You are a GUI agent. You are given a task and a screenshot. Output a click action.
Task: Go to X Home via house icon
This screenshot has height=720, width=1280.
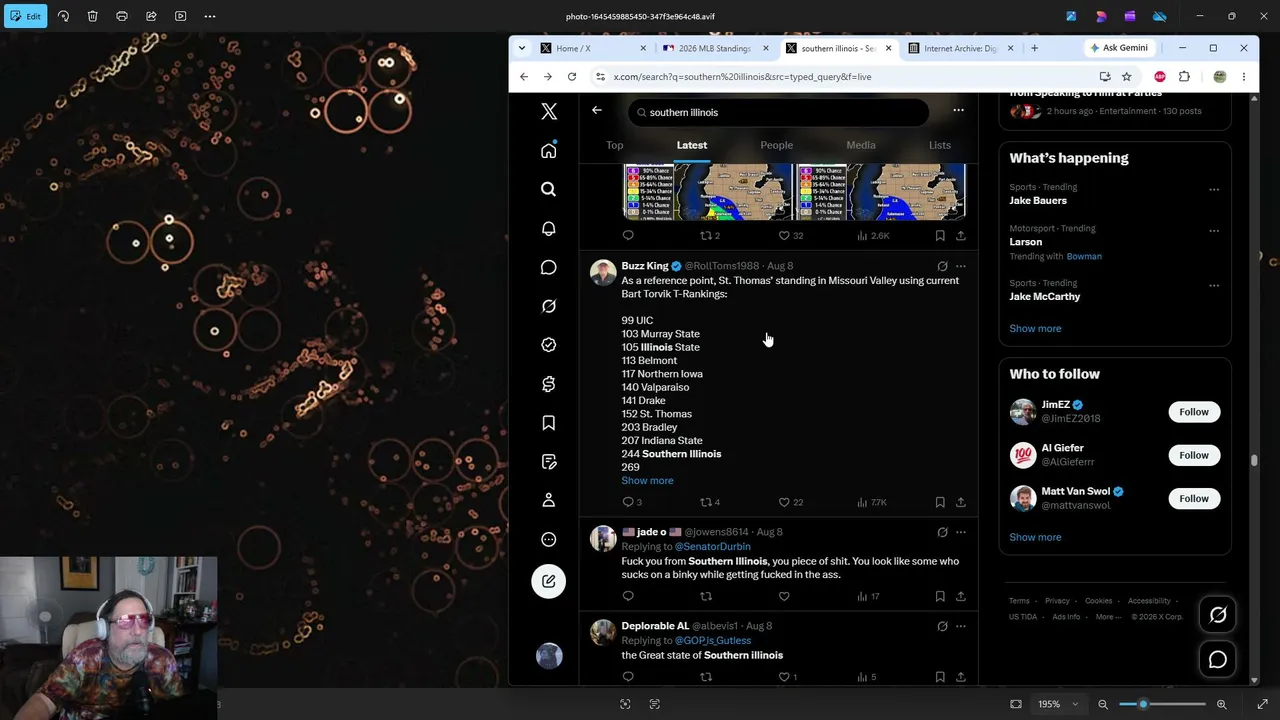[x=549, y=150]
